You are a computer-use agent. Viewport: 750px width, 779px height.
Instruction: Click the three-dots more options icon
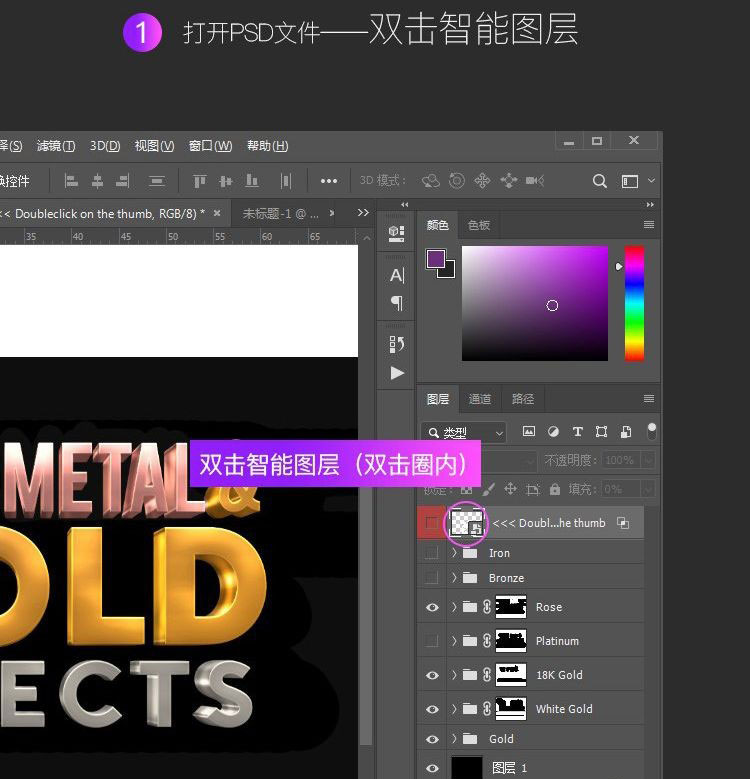[328, 181]
